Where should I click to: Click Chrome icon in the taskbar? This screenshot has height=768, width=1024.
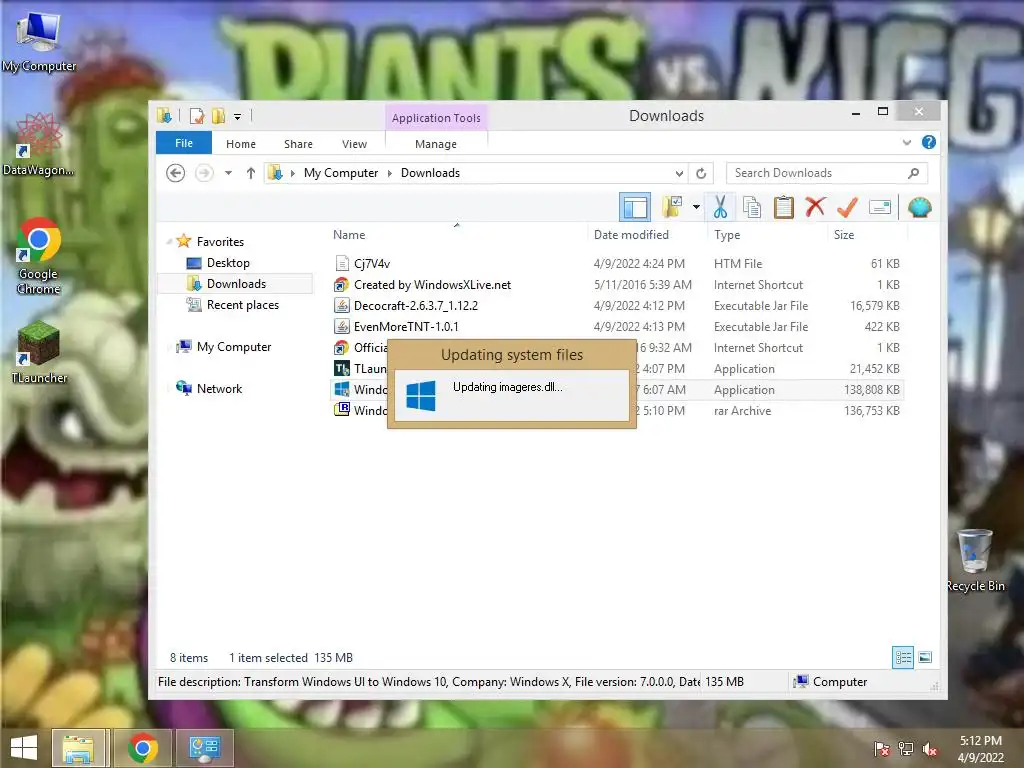[x=143, y=748]
